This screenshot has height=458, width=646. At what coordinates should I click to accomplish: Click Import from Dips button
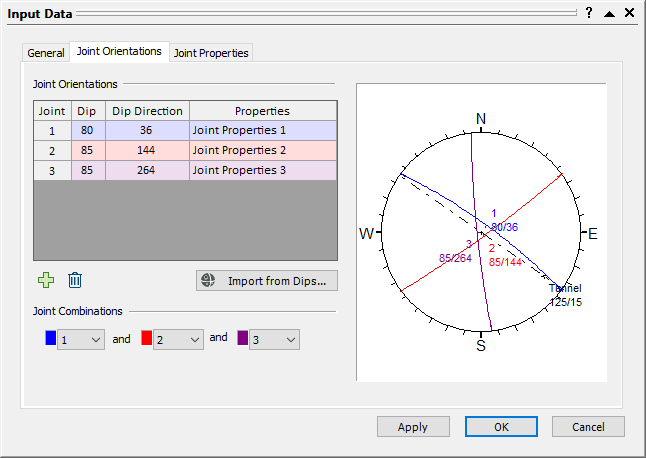(267, 280)
